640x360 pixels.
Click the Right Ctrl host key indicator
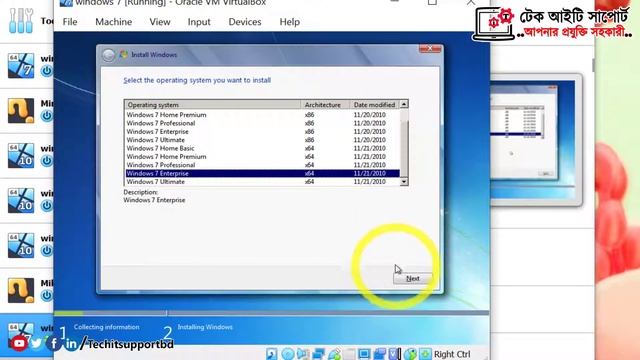pos(452,354)
